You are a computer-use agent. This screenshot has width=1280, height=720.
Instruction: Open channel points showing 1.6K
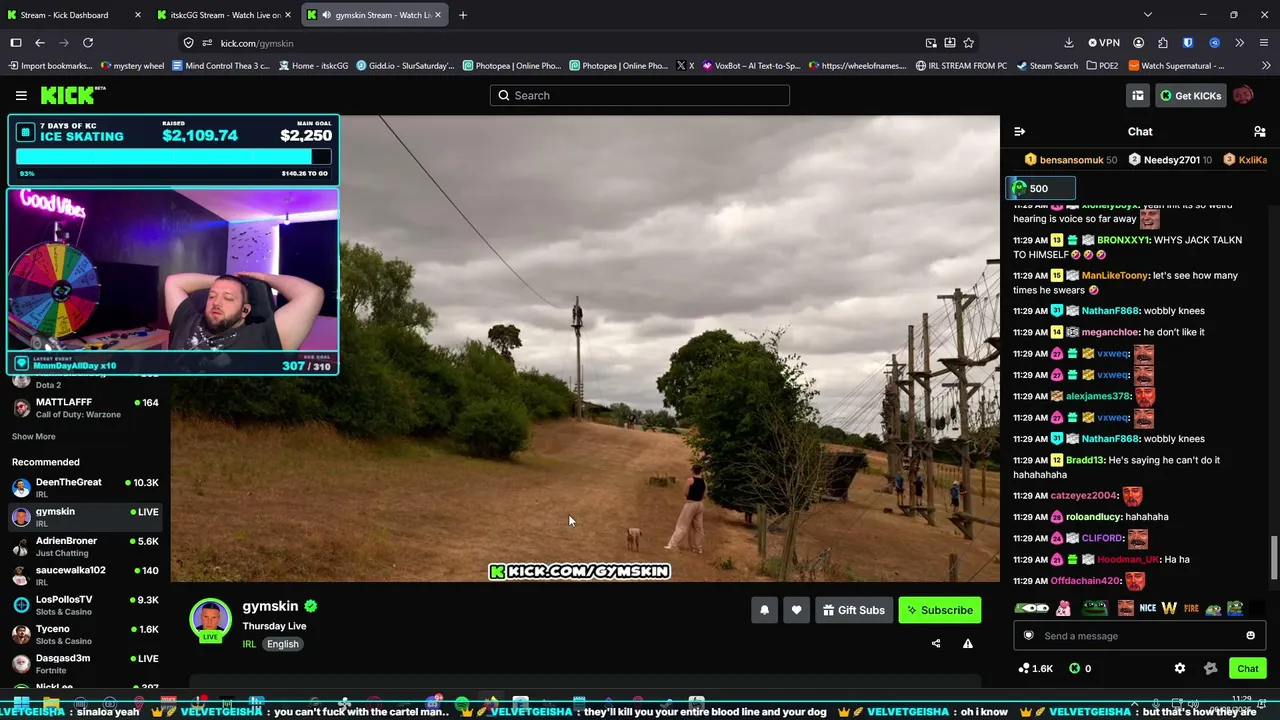pyautogui.click(x=1035, y=668)
